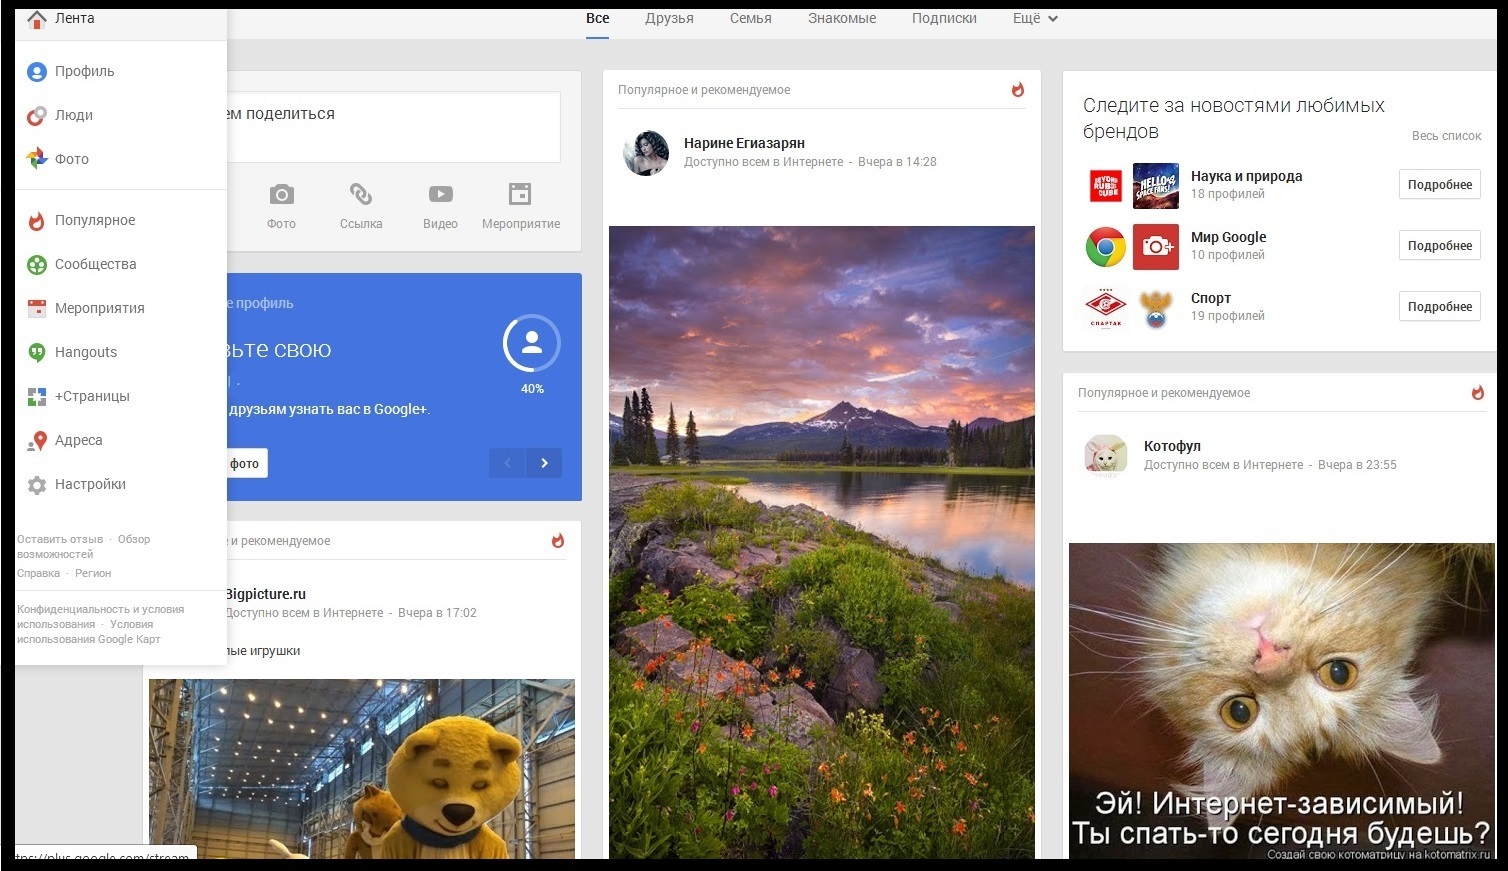Click timestamp Вчера в 23:55

point(1357,465)
